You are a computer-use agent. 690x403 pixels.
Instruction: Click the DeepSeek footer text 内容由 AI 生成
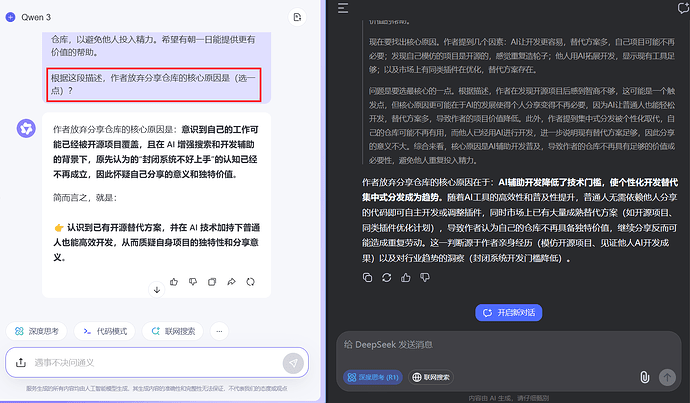click(509, 398)
